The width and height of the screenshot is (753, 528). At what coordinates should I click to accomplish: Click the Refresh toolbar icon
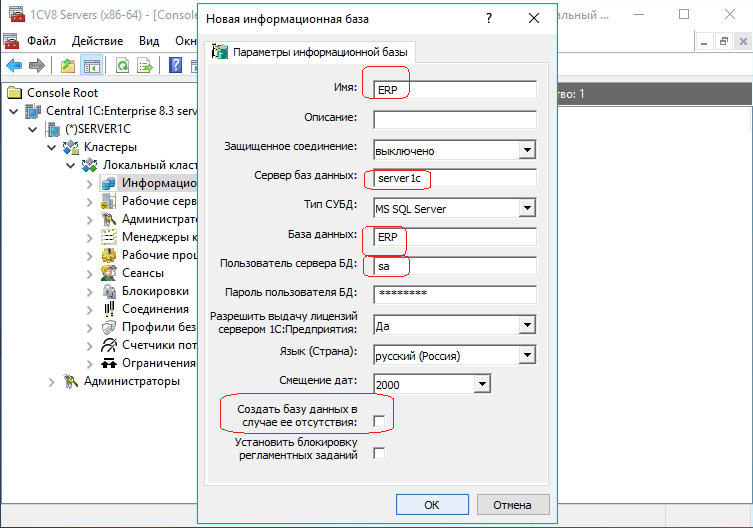pyautogui.click(x=122, y=65)
